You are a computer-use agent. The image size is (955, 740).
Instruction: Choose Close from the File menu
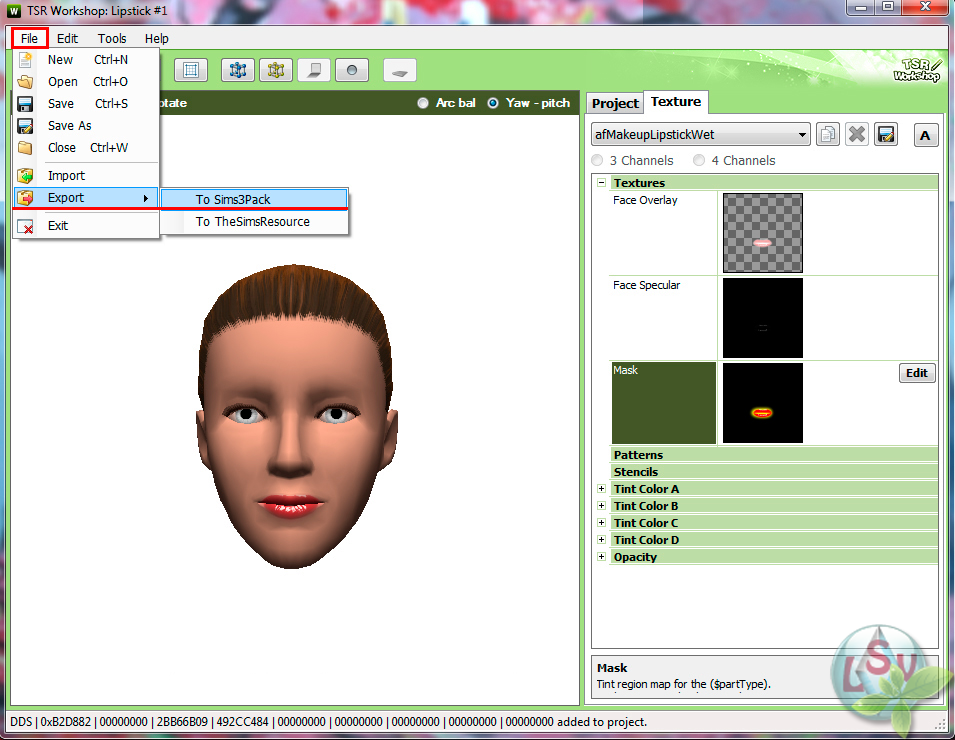pos(86,147)
